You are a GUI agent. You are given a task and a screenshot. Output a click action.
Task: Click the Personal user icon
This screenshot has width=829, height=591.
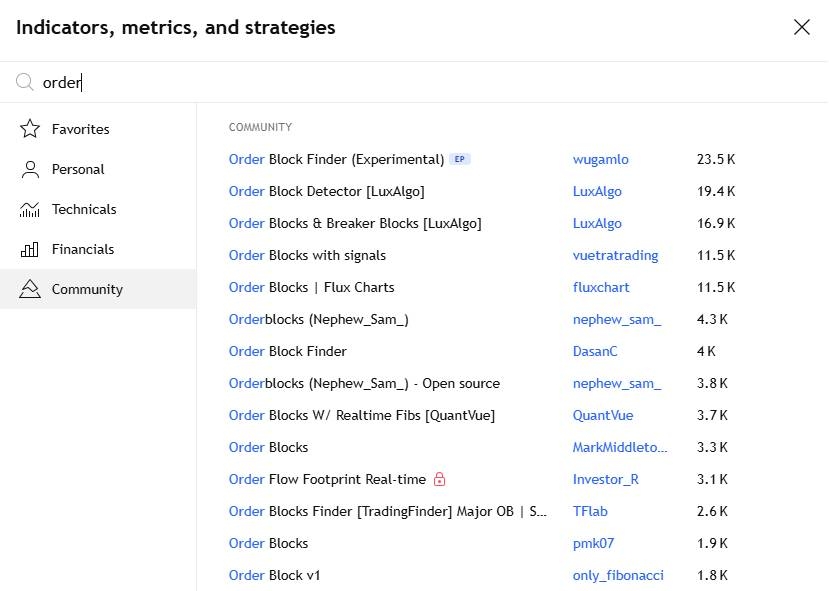[30, 169]
